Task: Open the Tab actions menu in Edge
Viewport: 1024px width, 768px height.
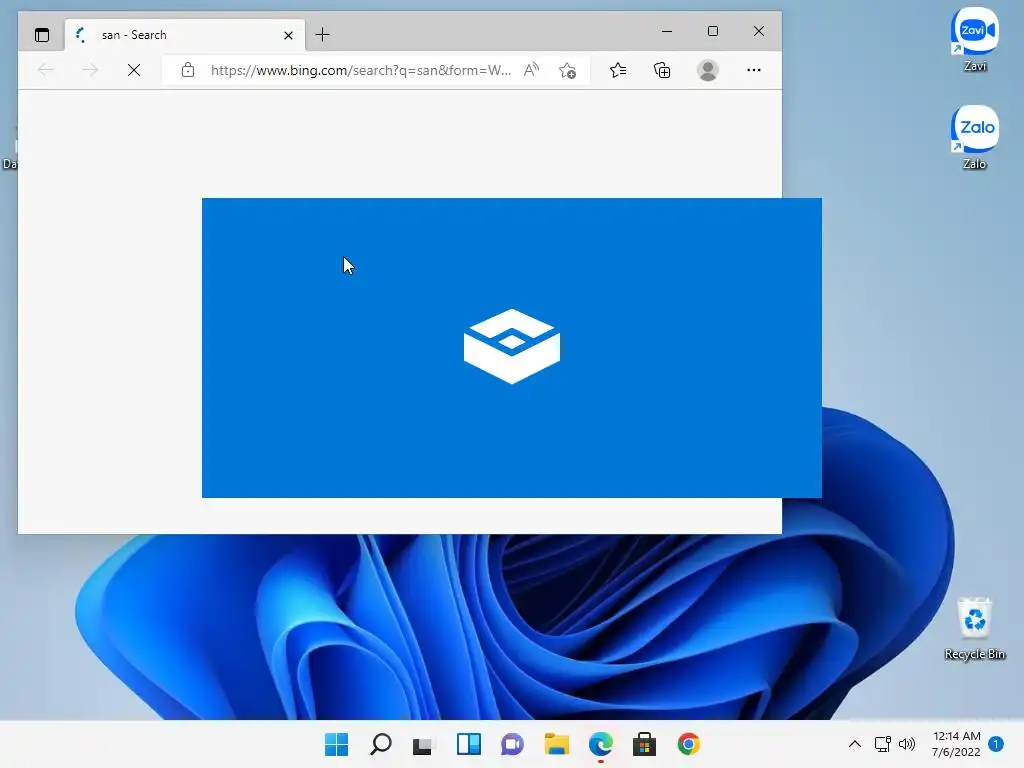Action: tap(42, 35)
